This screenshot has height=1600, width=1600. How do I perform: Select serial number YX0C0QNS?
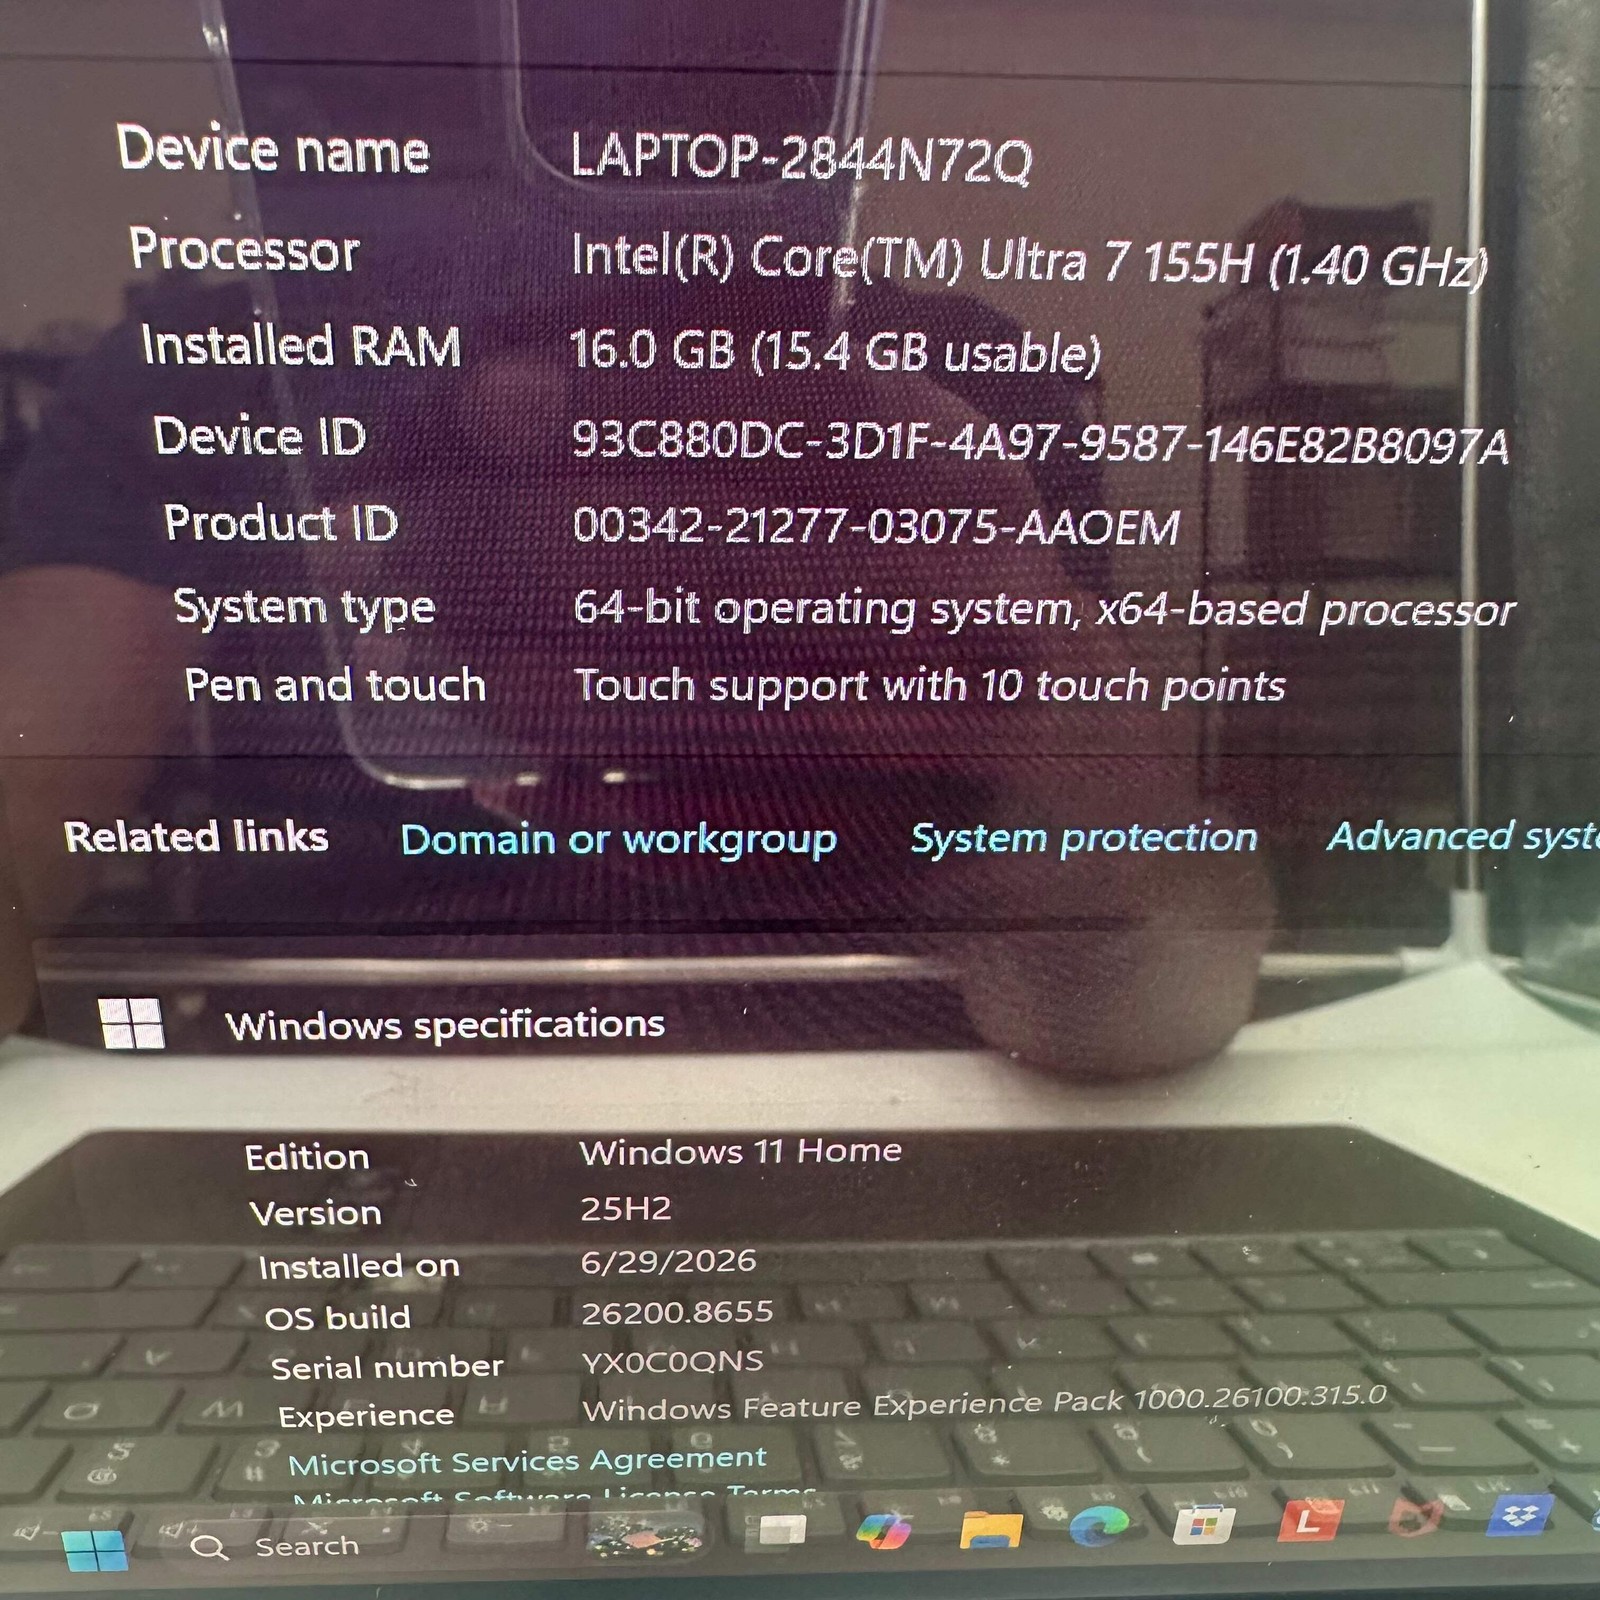click(672, 1361)
